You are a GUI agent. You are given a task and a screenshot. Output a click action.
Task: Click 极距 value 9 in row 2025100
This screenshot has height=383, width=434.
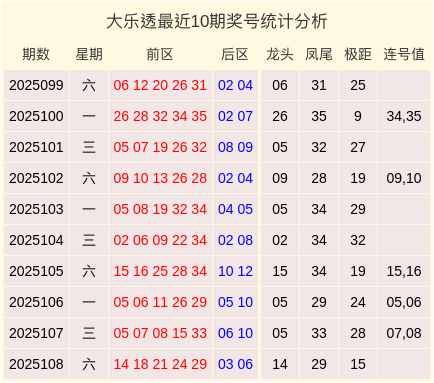[x=358, y=116]
